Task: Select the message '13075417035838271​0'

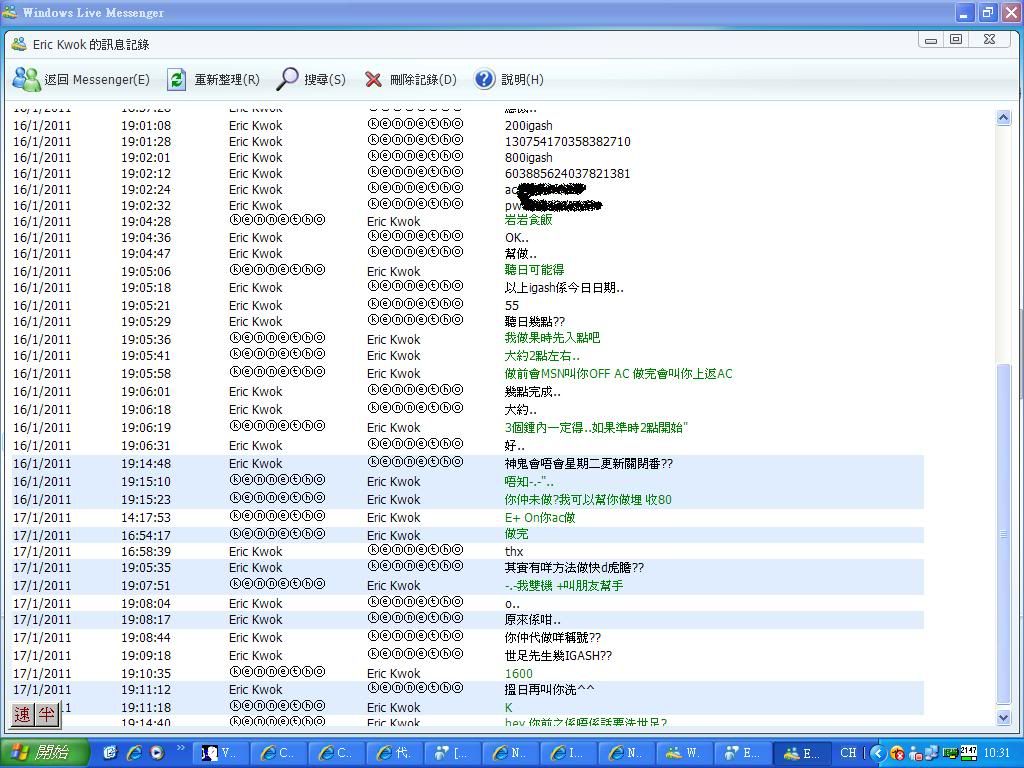Action: click(568, 141)
